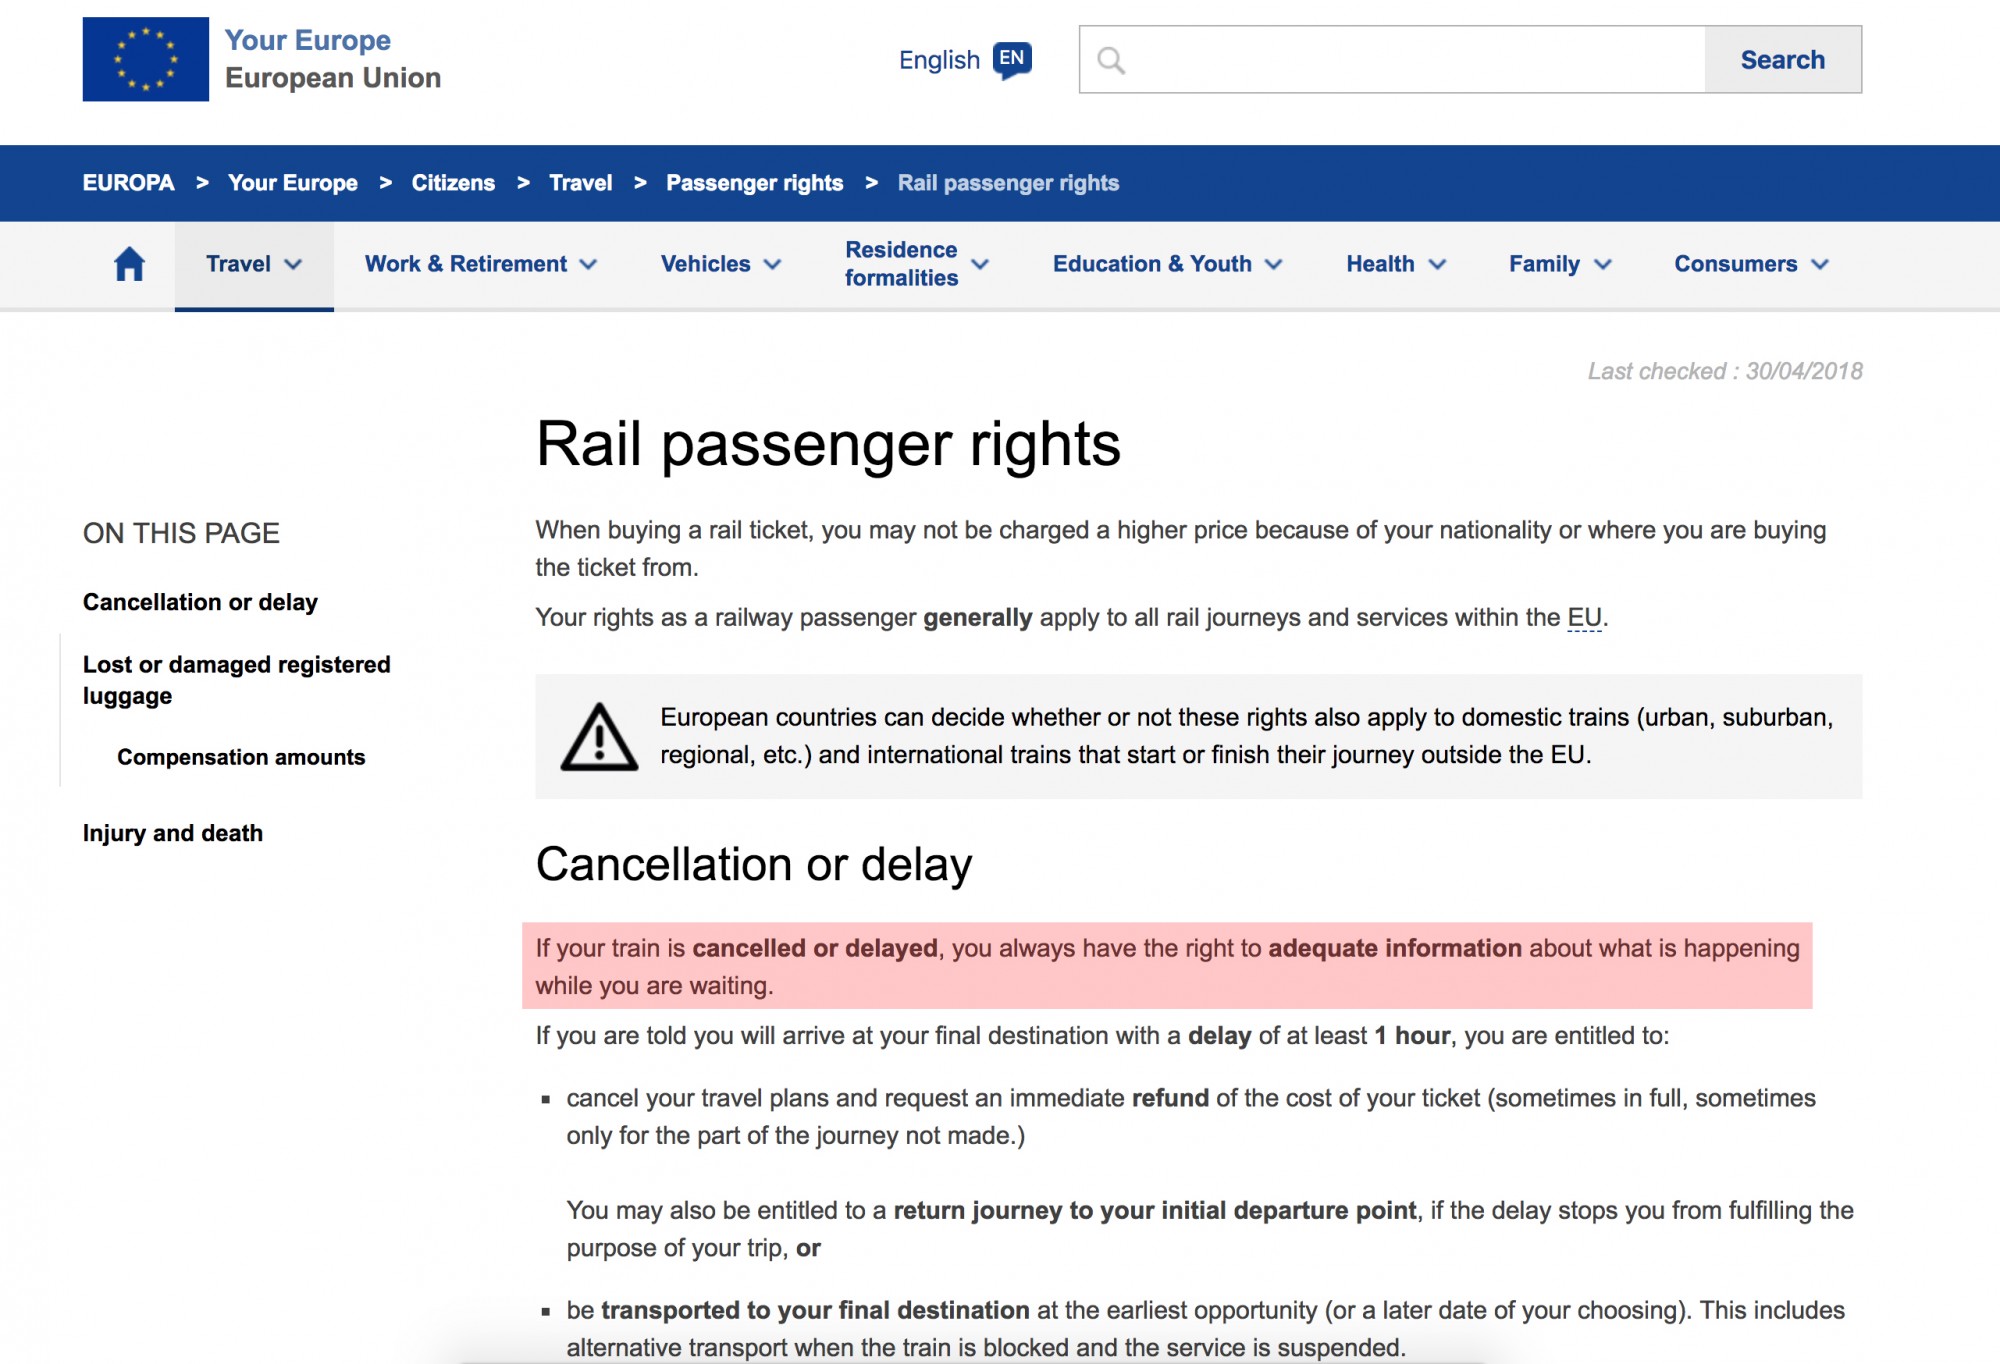Screen dimensions: 2000x1364
Task: Expand the Travel dropdown menu
Action: (253, 264)
